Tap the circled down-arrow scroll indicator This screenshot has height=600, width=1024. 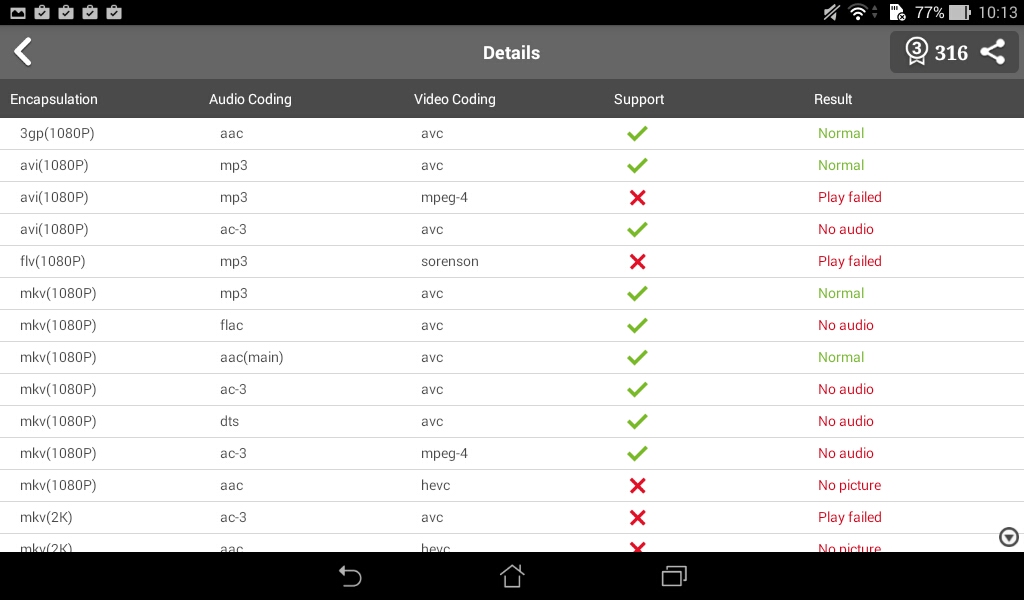pos(1009,537)
